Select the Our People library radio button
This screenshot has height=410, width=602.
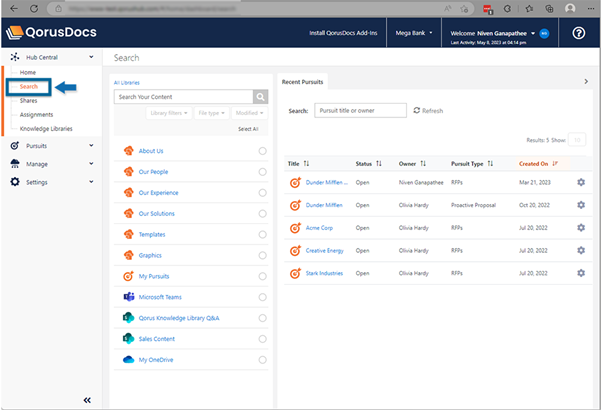(x=263, y=172)
